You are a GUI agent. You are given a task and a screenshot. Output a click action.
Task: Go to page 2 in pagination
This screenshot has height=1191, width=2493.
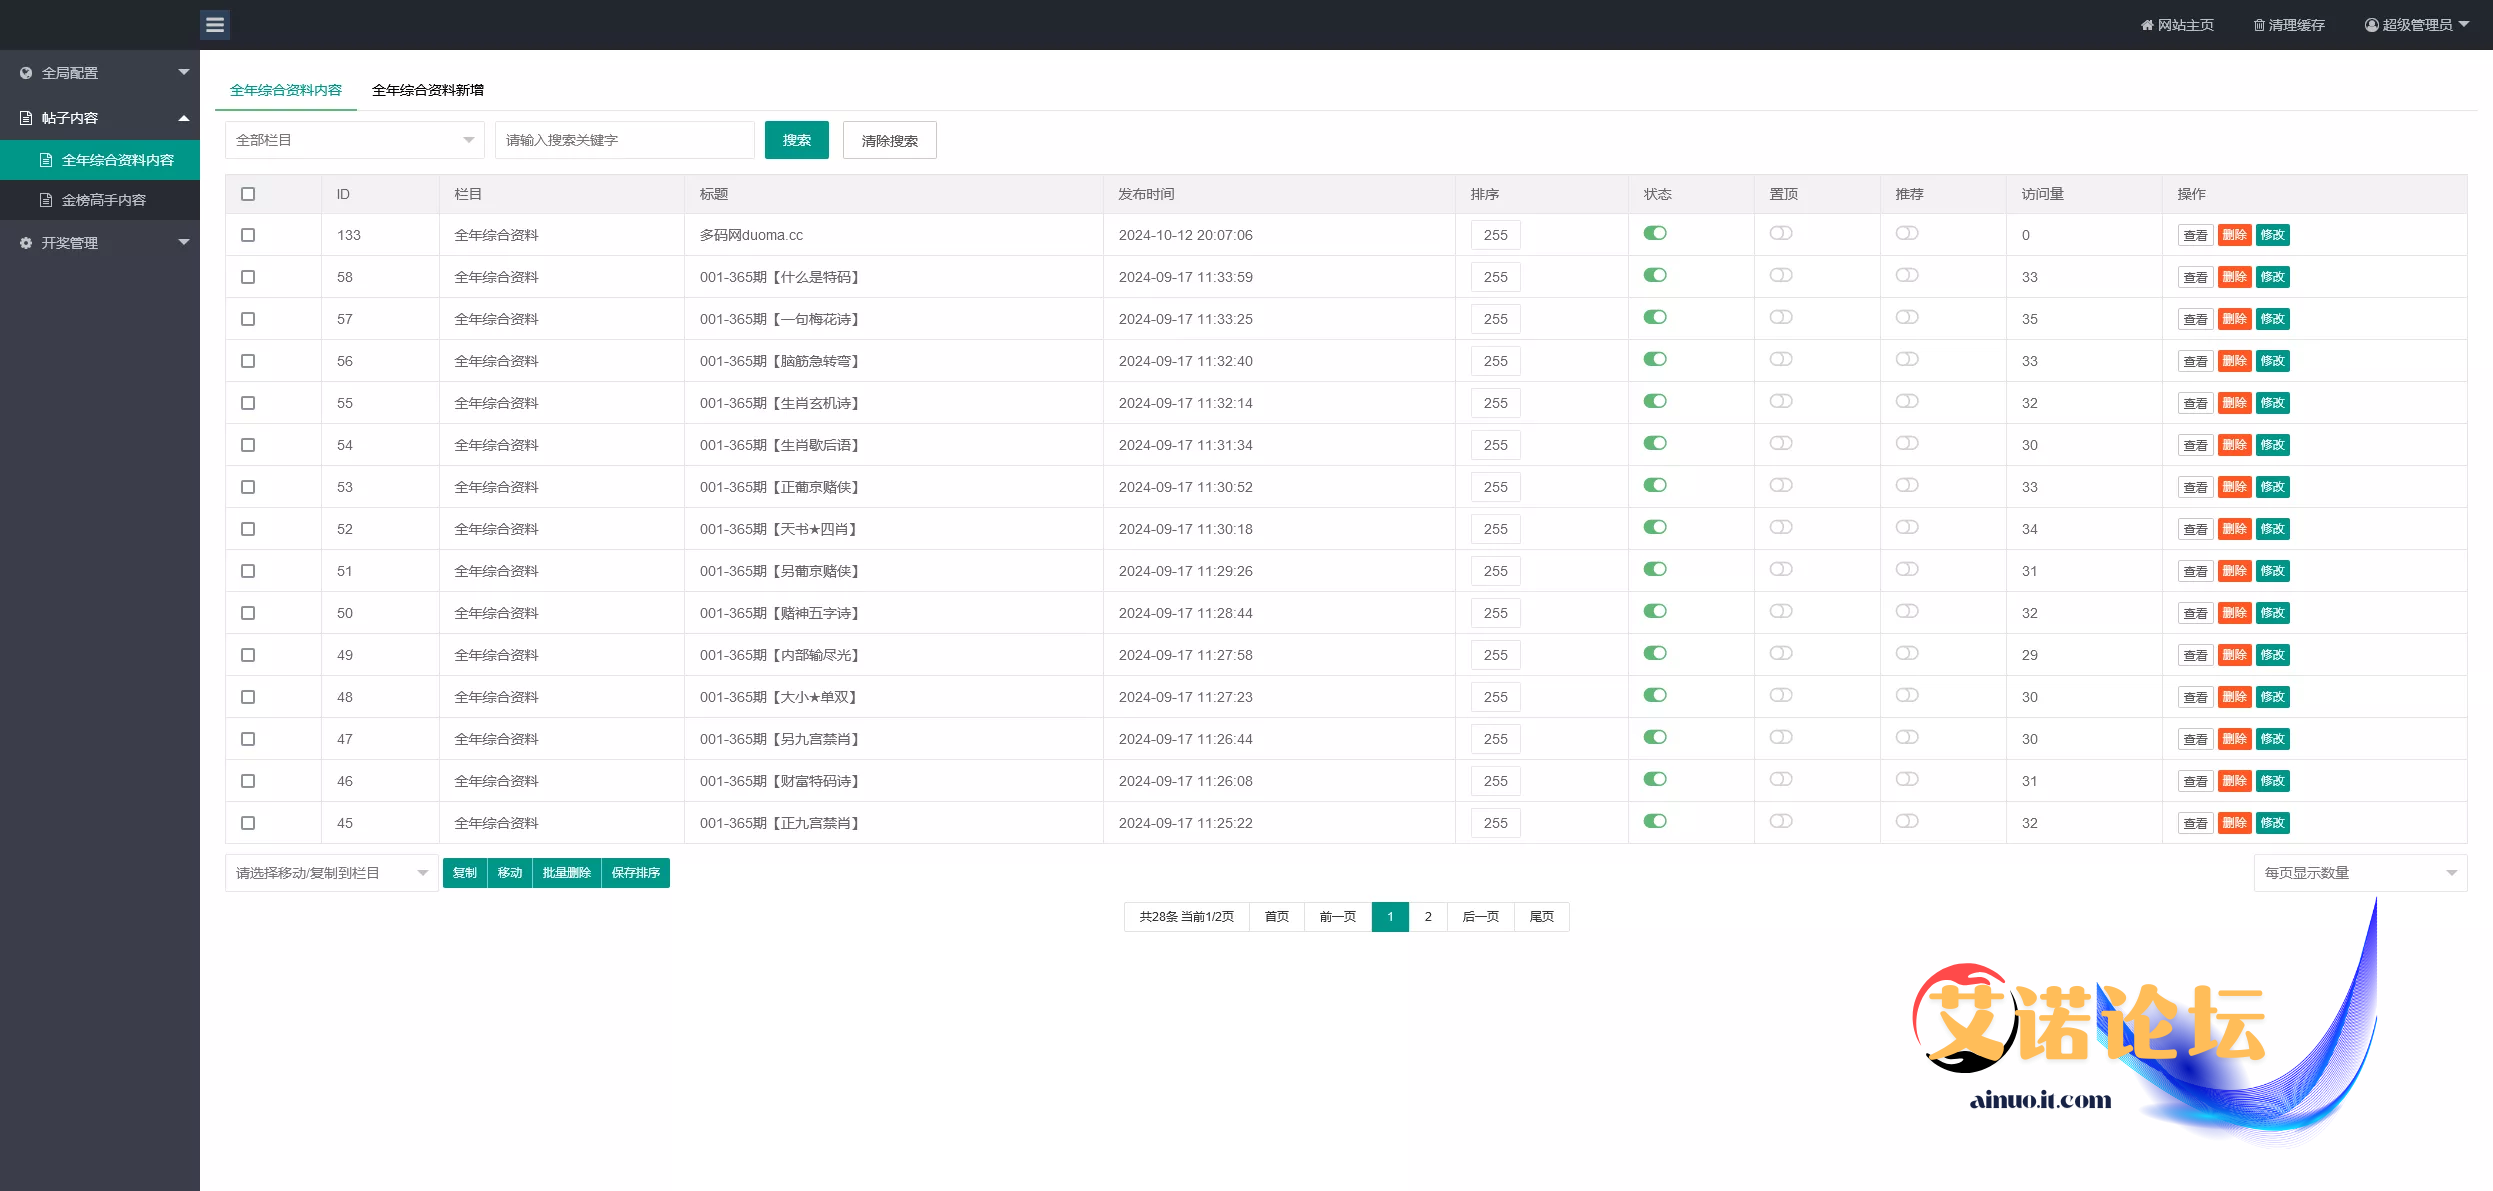[1428, 917]
